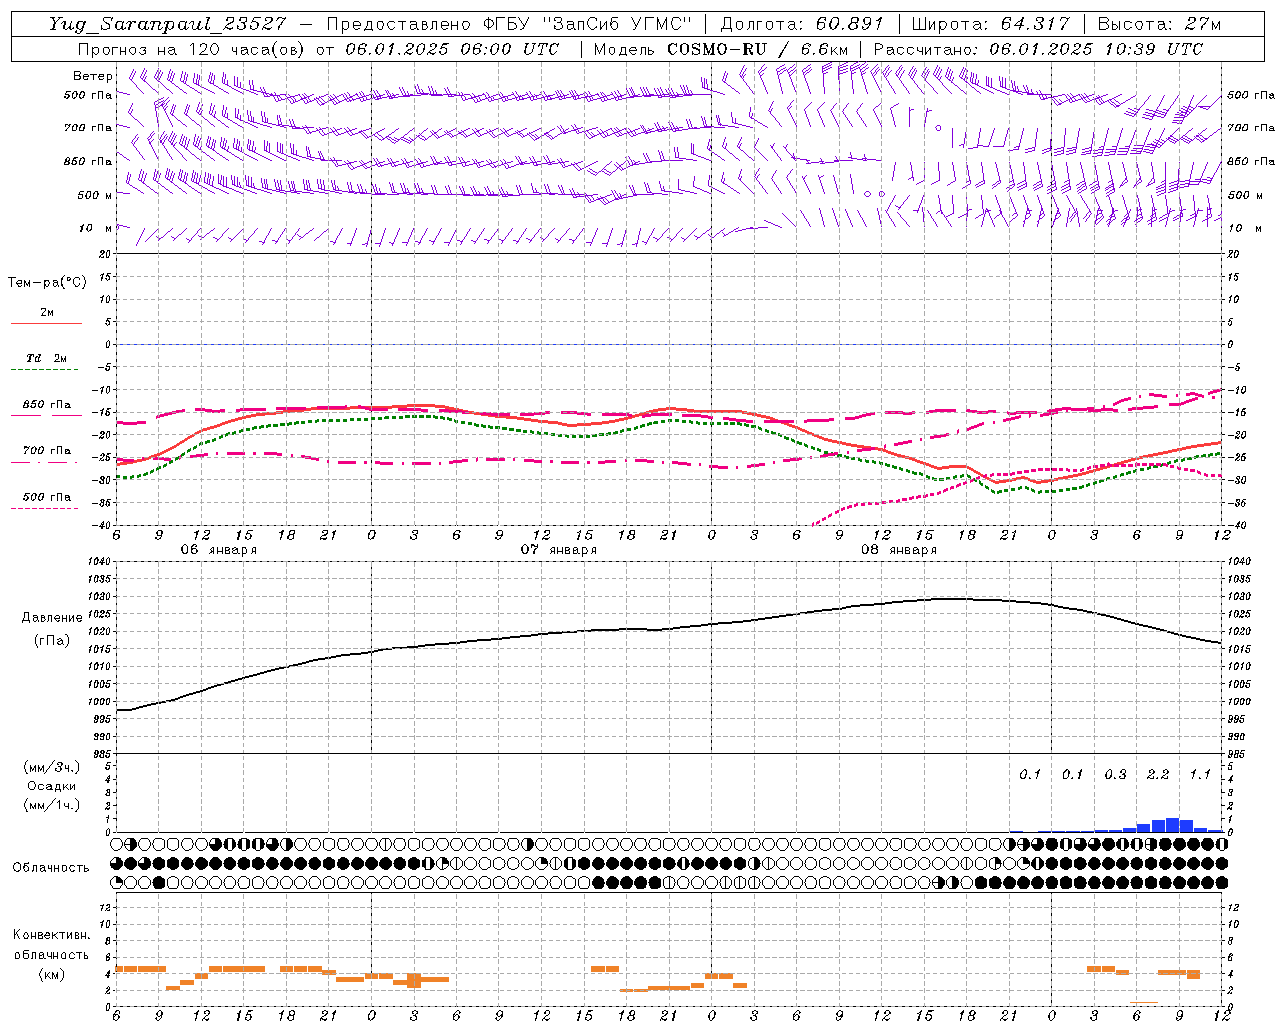Click the tallest blue precipitation bar
The width and height of the screenshot is (1280, 1024).
click(x=1172, y=825)
